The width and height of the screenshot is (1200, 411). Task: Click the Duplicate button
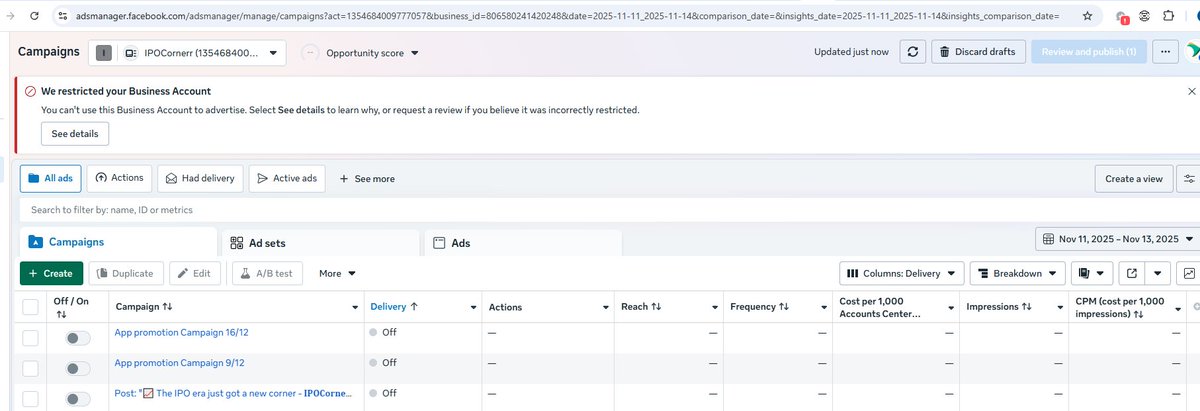126,273
